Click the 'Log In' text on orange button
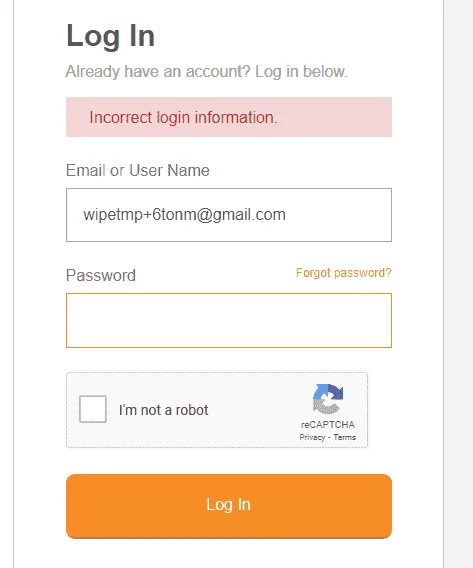This screenshot has height=568, width=473. coord(228,505)
